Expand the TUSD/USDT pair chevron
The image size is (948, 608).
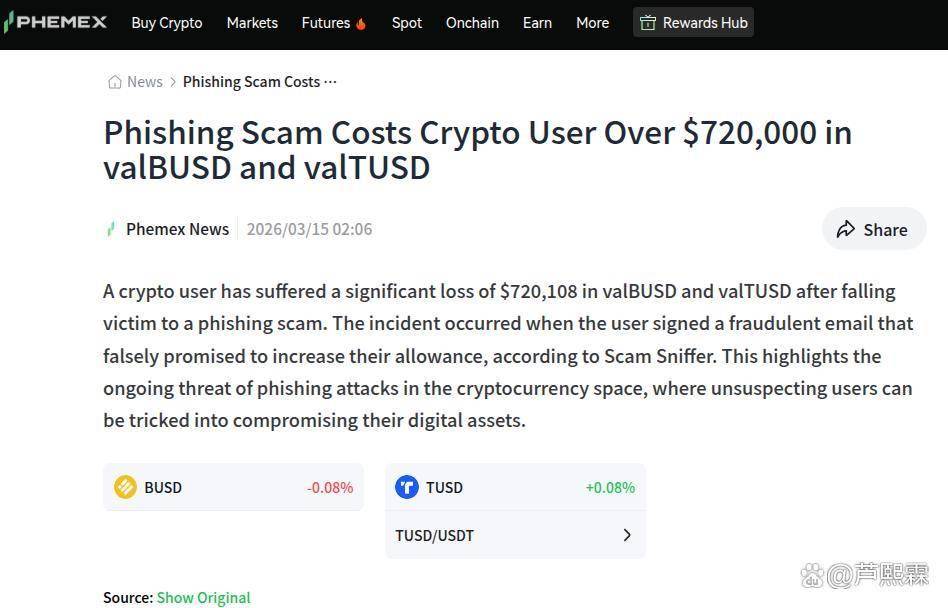coord(627,535)
